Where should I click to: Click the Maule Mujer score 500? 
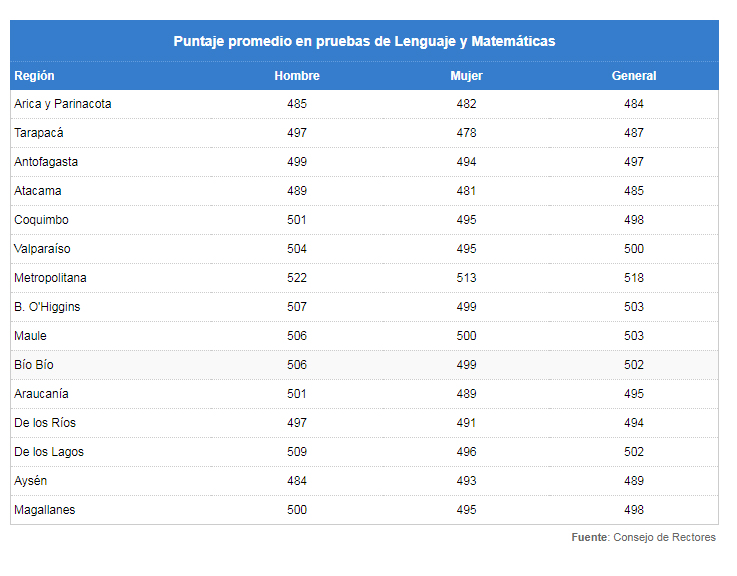tap(466, 336)
